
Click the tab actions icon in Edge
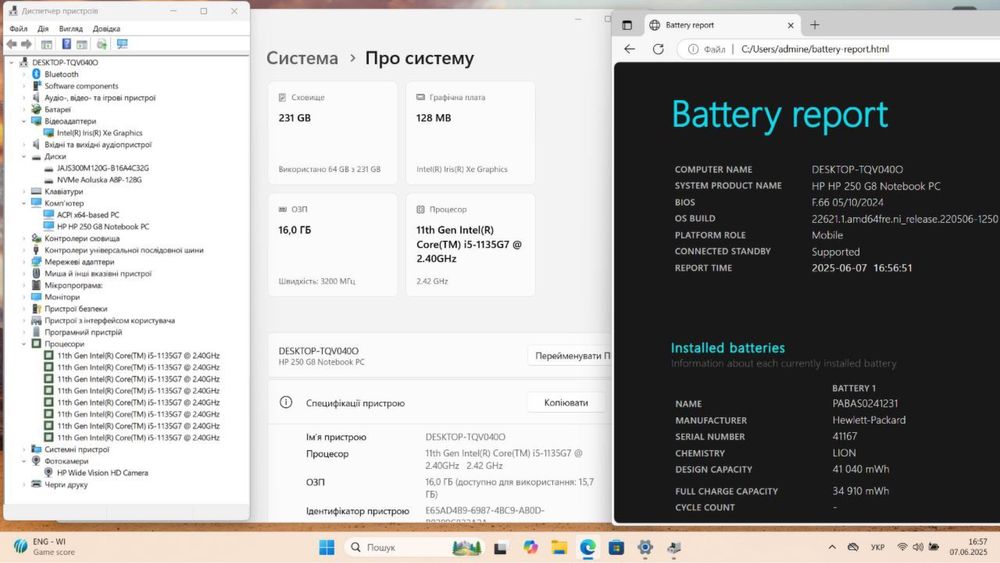627,25
